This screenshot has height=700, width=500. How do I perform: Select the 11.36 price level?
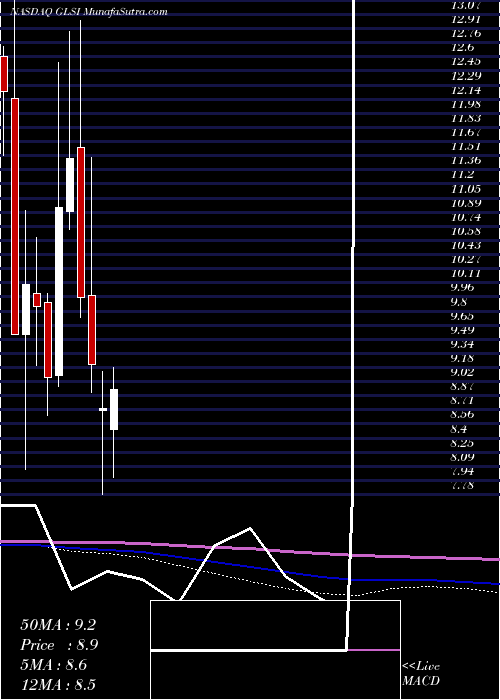pos(466,161)
